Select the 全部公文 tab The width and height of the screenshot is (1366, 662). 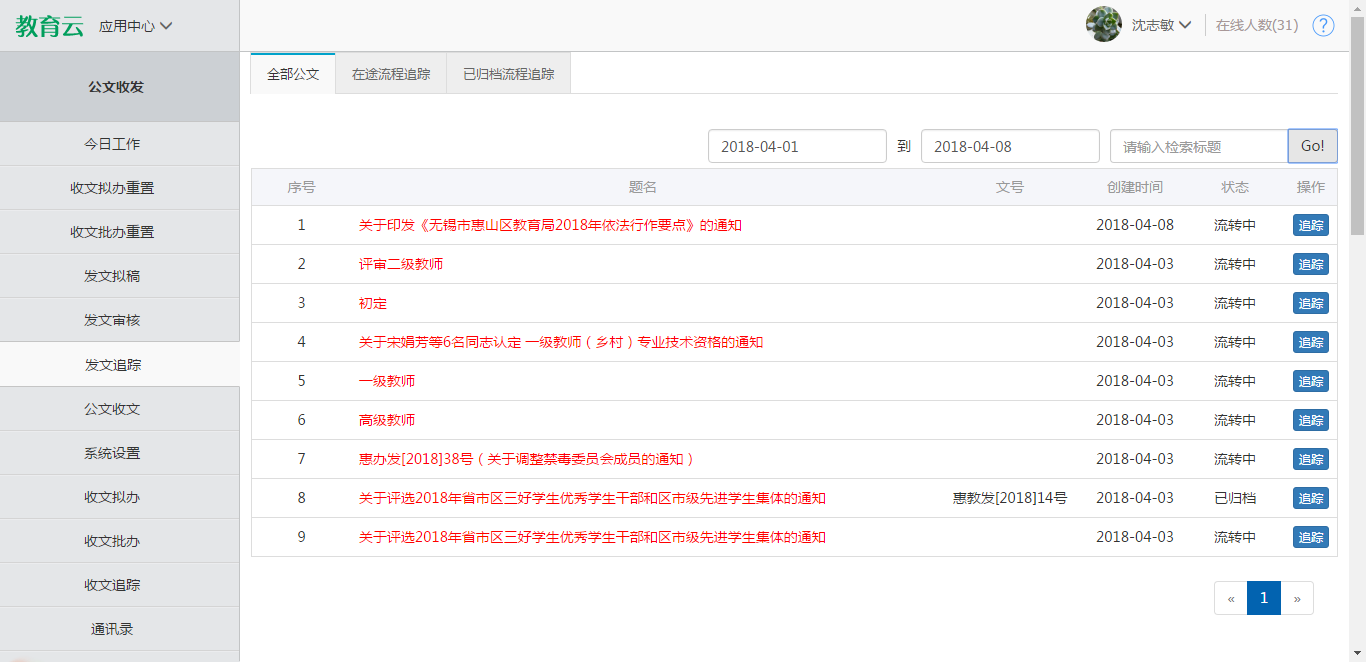pos(293,74)
